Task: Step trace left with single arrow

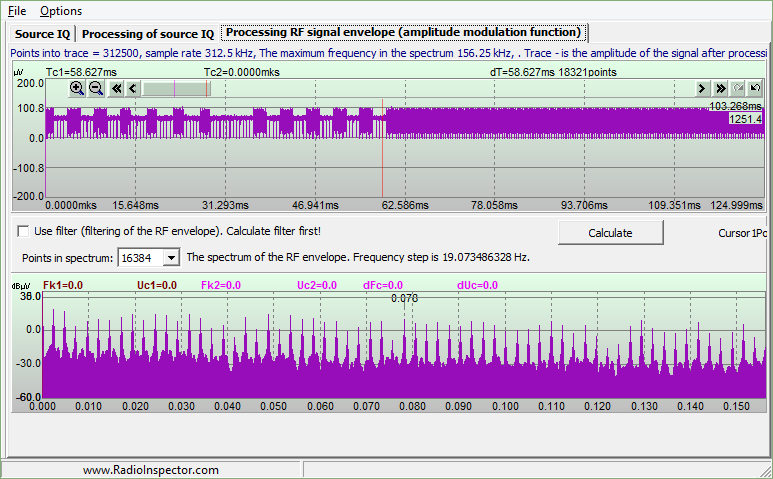Action: coord(133,88)
